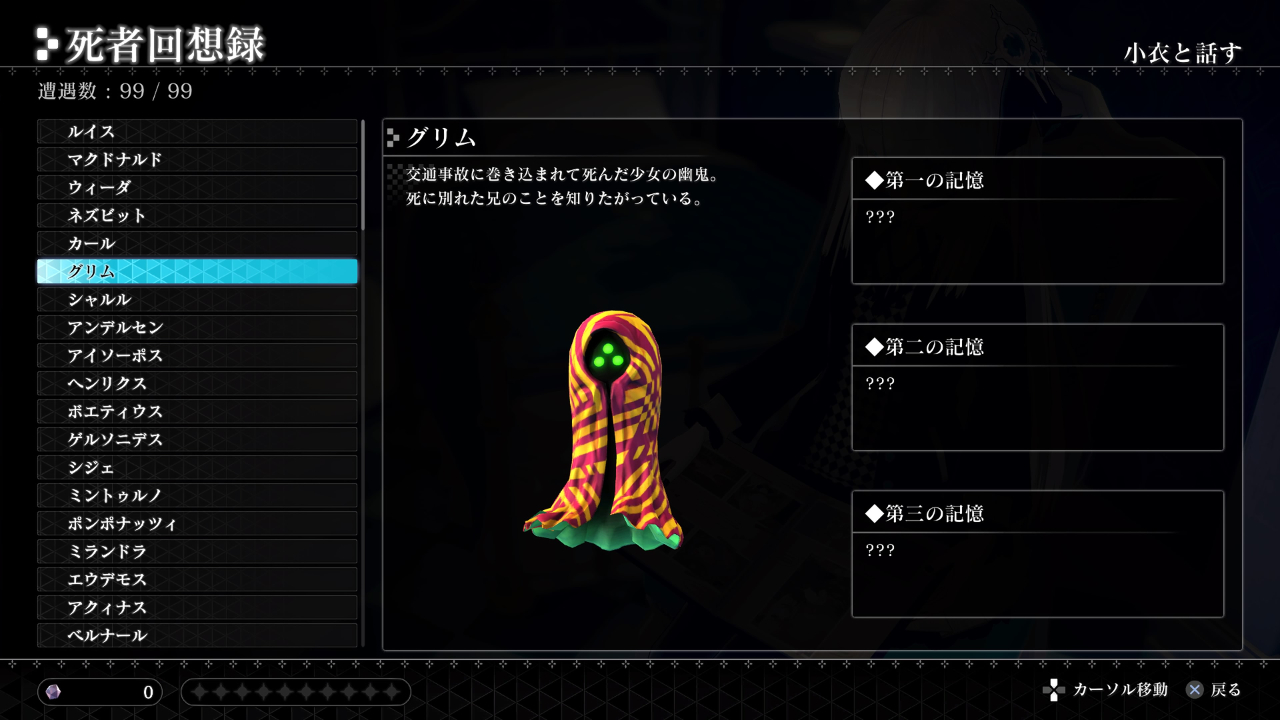The height and width of the screenshot is (720, 1280).
Task: Select the highlighted グリム entry
Action: (x=197, y=272)
